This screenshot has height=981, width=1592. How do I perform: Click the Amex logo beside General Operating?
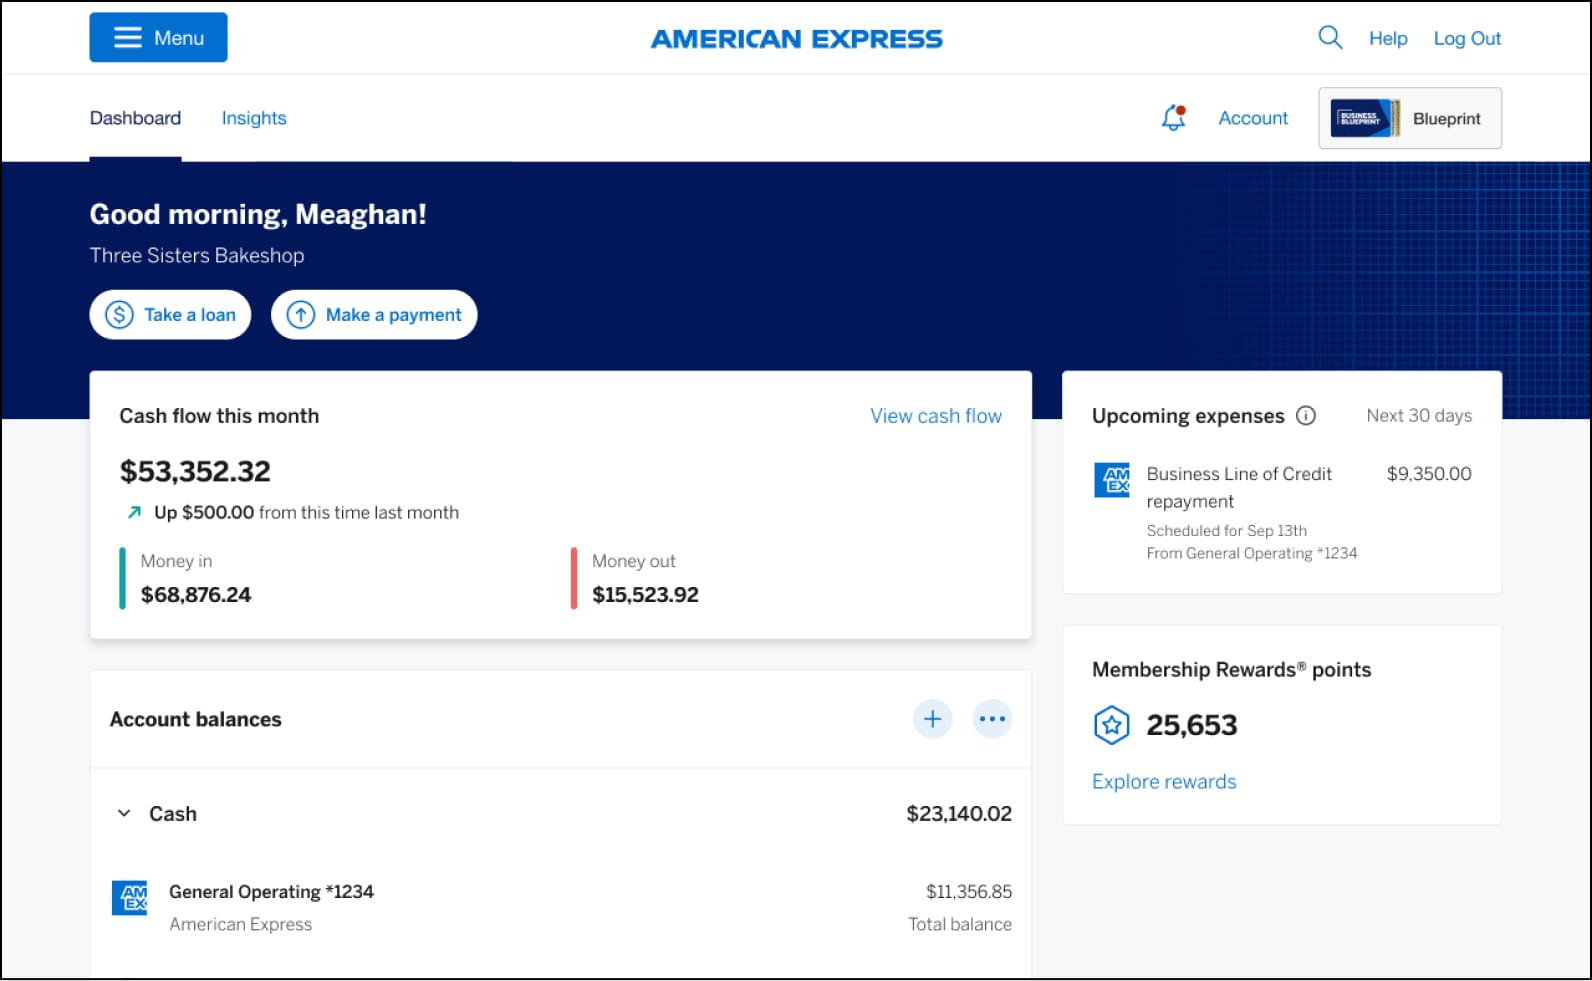(130, 897)
